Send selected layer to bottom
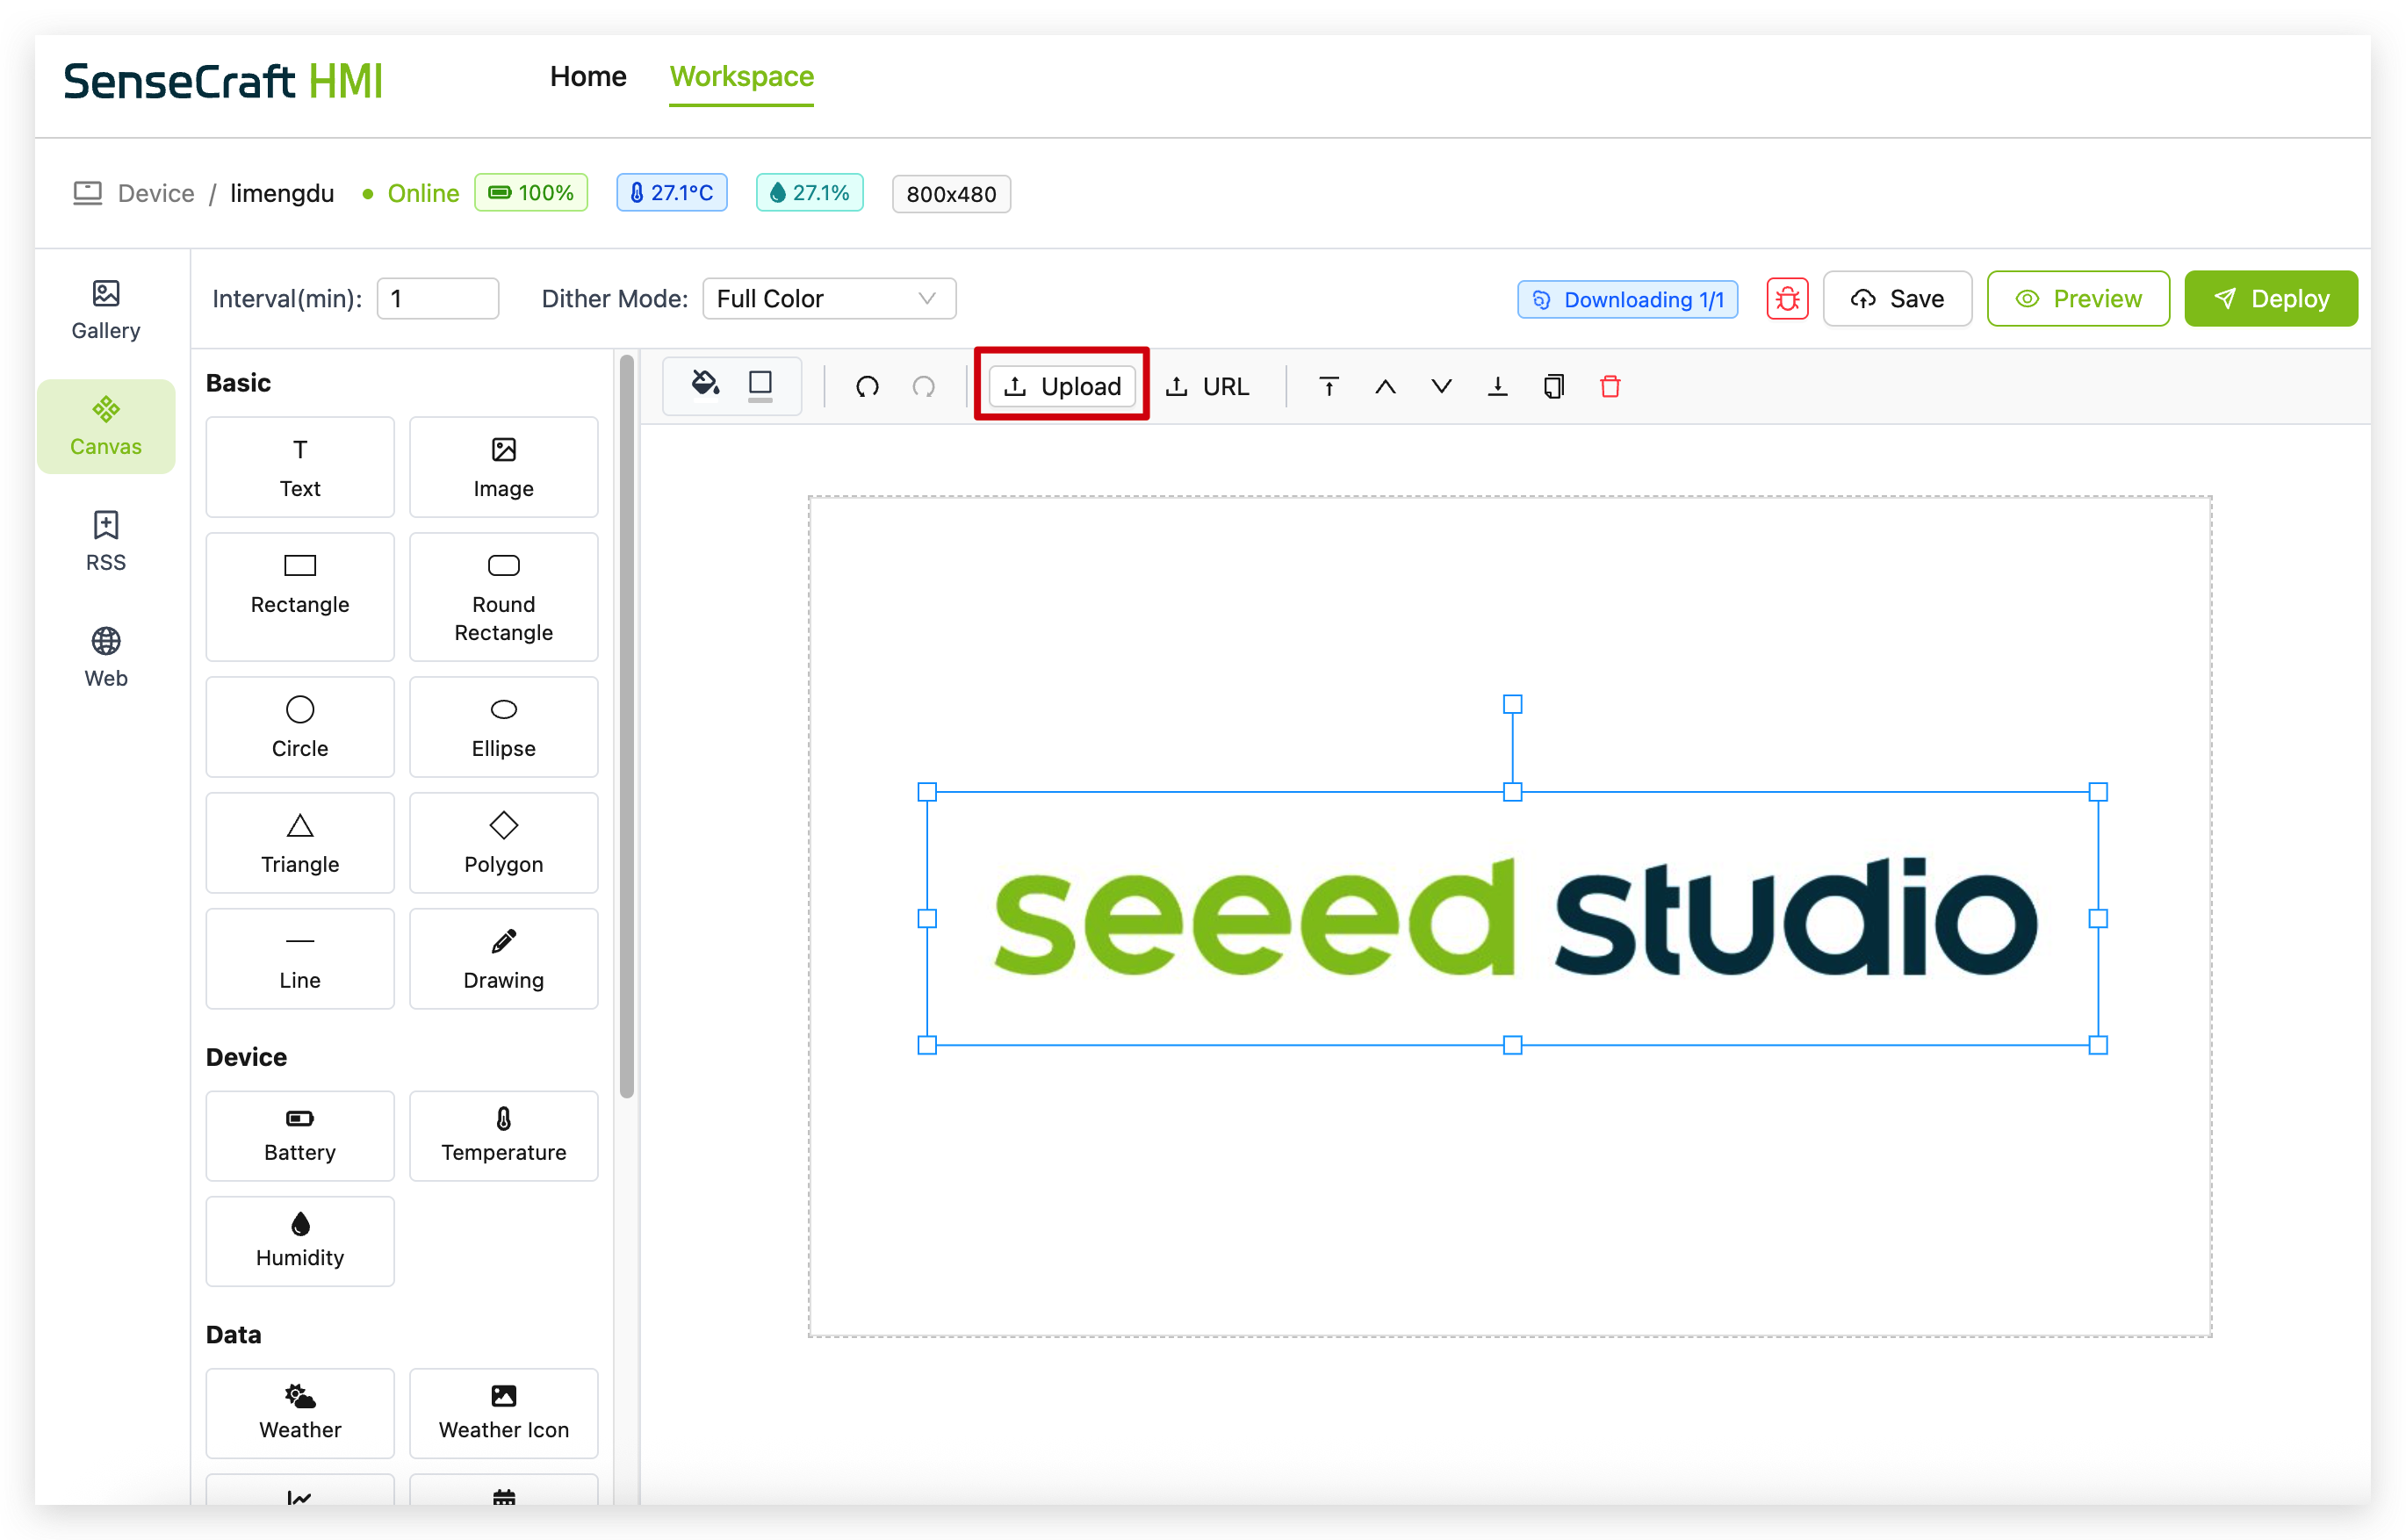Viewport: 2406px width, 1540px height. pos(1496,386)
